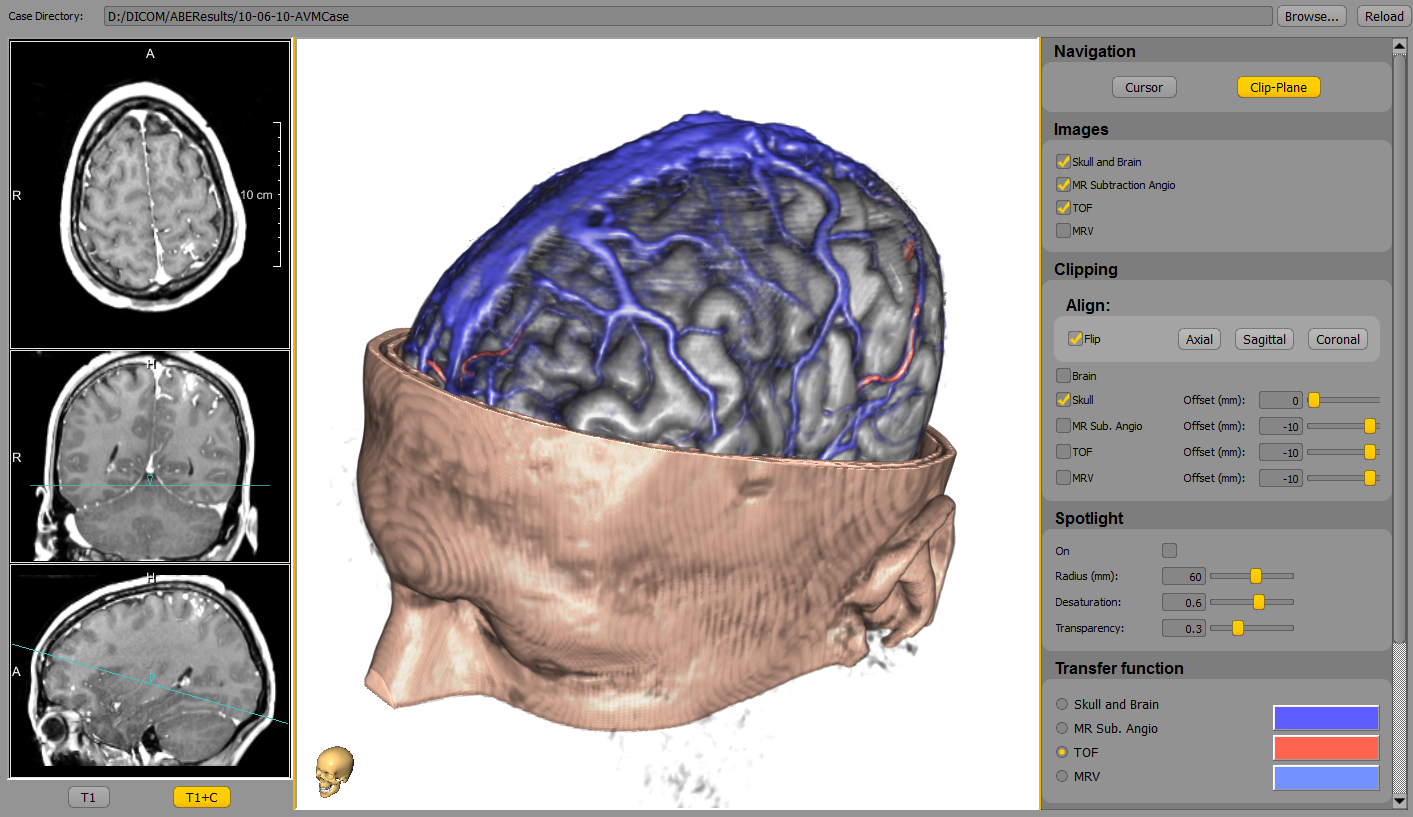The height and width of the screenshot is (817, 1413).
Task: Click the Spotlight Radius slider handle
Action: (1256, 576)
